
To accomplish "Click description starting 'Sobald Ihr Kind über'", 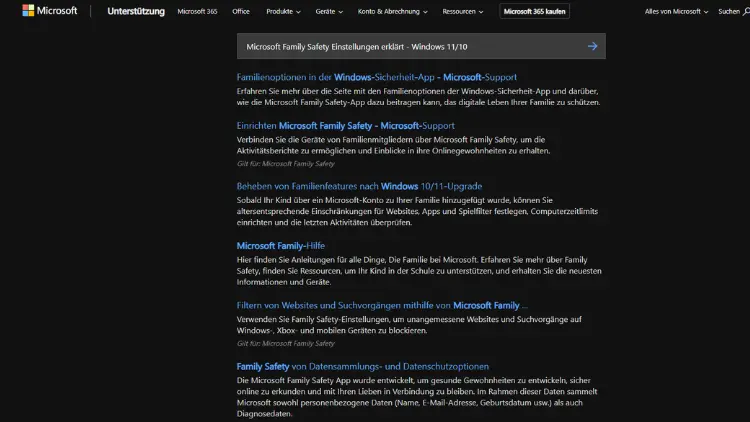I will tap(417, 211).
